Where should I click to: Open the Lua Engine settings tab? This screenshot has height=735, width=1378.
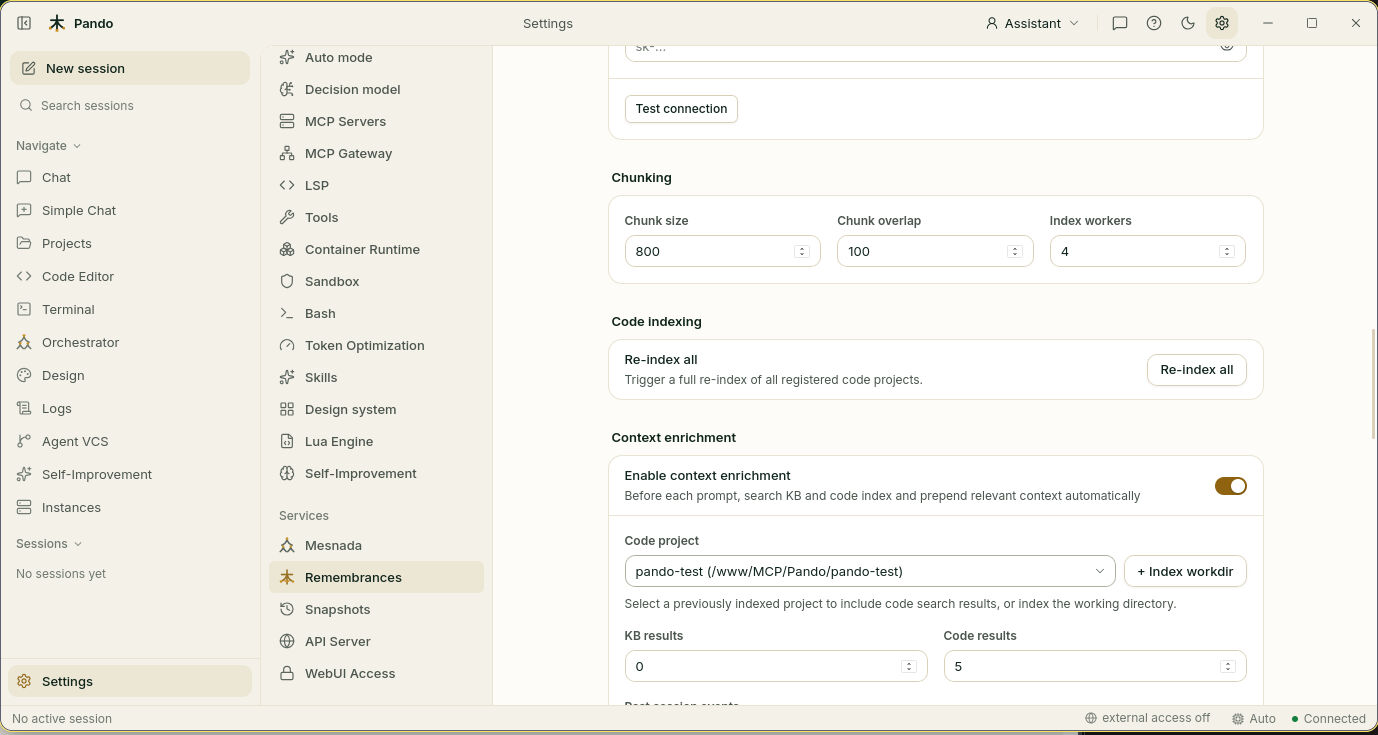point(376,441)
